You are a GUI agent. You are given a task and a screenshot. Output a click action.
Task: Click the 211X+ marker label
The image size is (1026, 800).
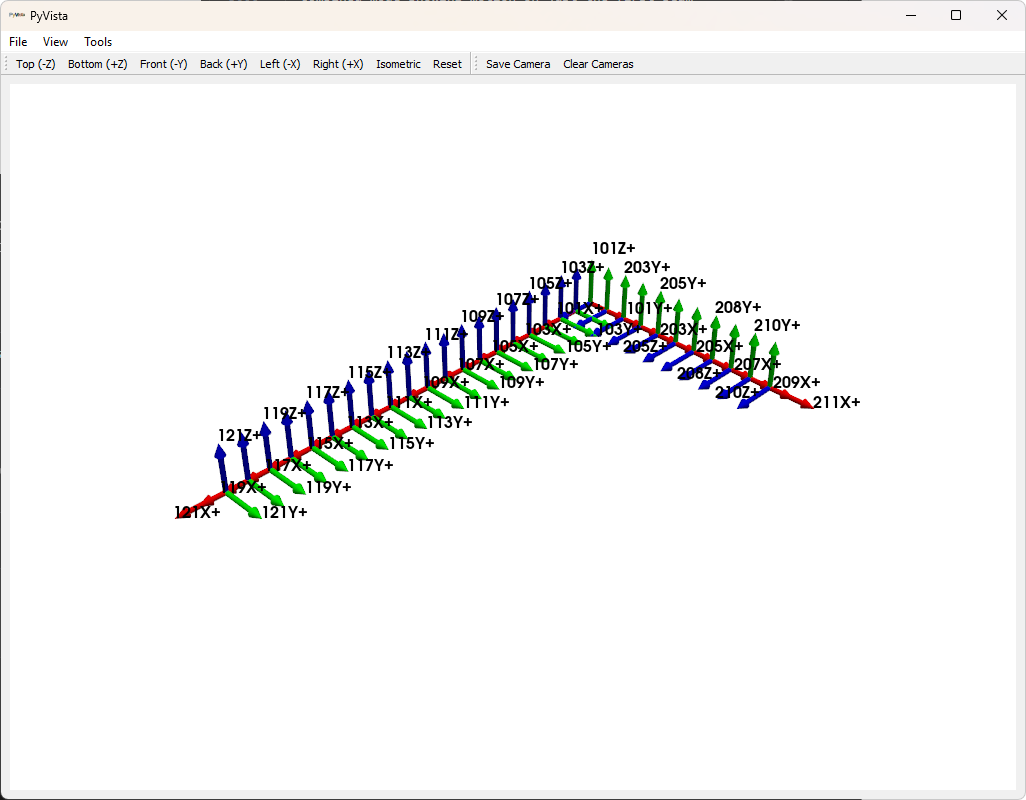click(x=838, y=402)
